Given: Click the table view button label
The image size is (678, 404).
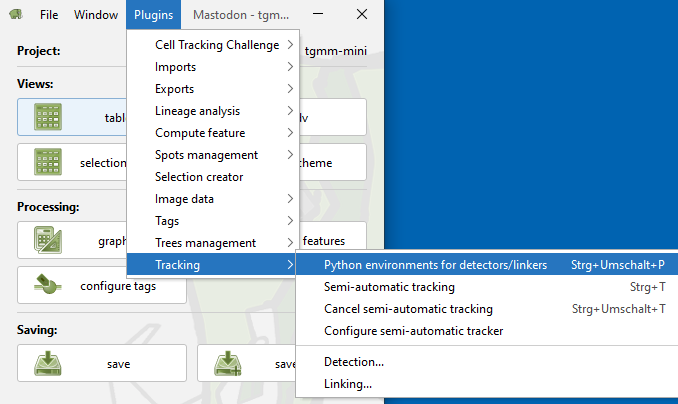Looking at the screenshot, I should [115, 118].
